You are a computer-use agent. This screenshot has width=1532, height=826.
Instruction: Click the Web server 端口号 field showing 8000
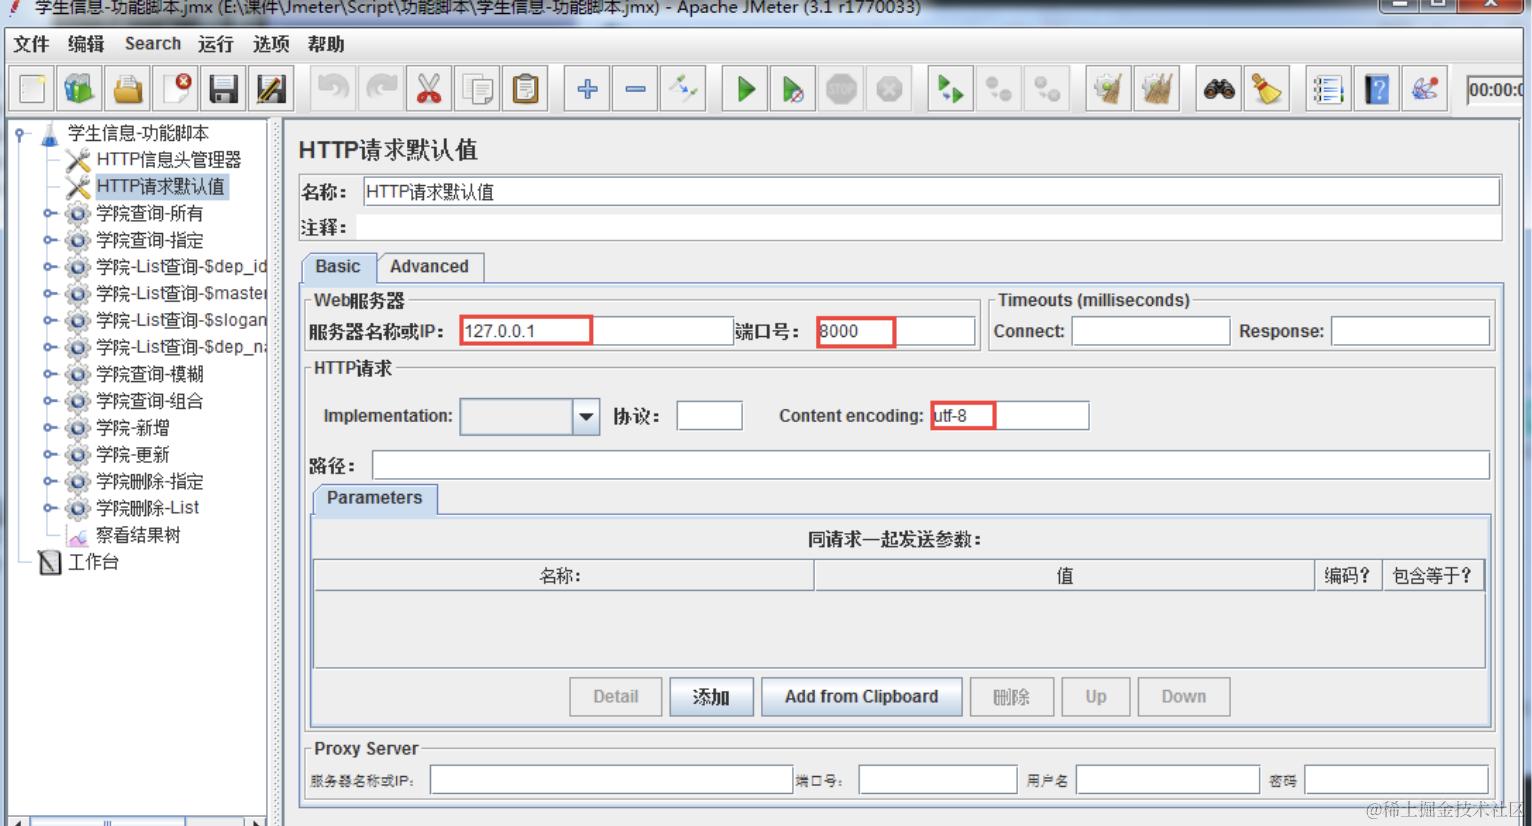click(895, 331)
